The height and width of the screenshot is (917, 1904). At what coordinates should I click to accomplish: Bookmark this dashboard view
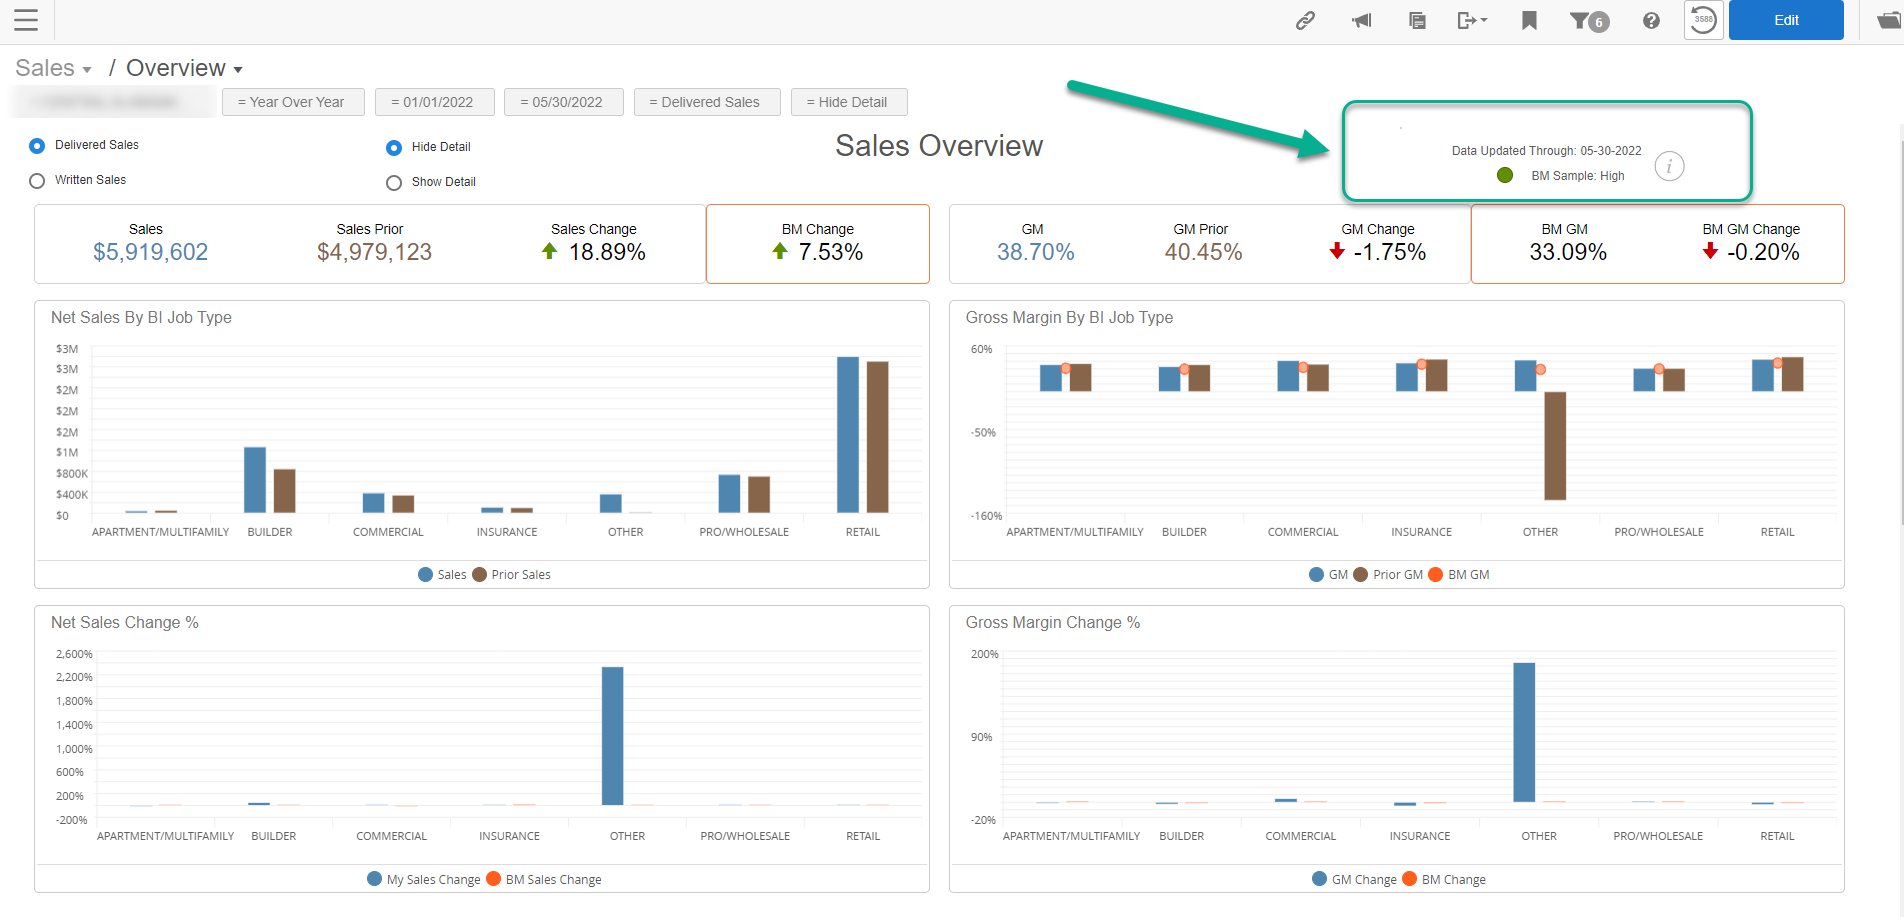coord(1529,20)
